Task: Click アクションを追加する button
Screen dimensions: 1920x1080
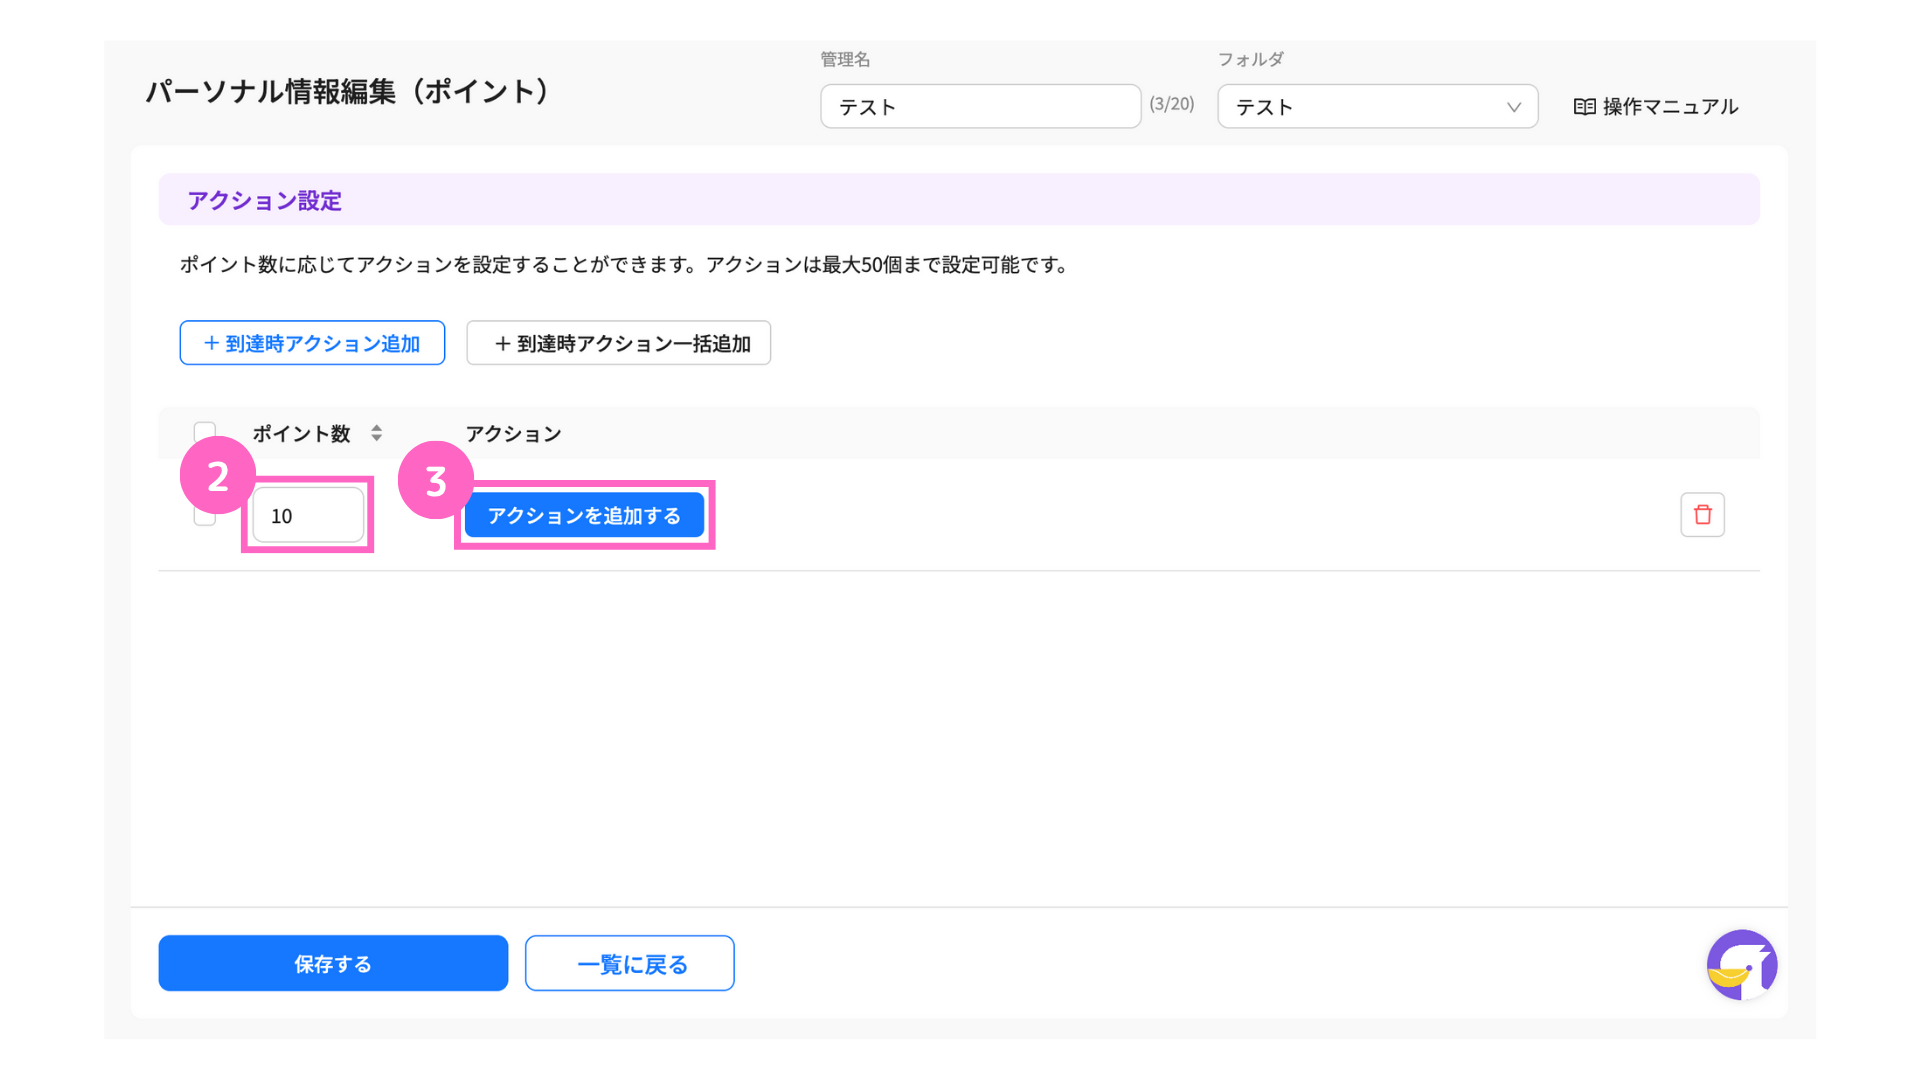Action: pyautogui.click(x=584, y=515)
